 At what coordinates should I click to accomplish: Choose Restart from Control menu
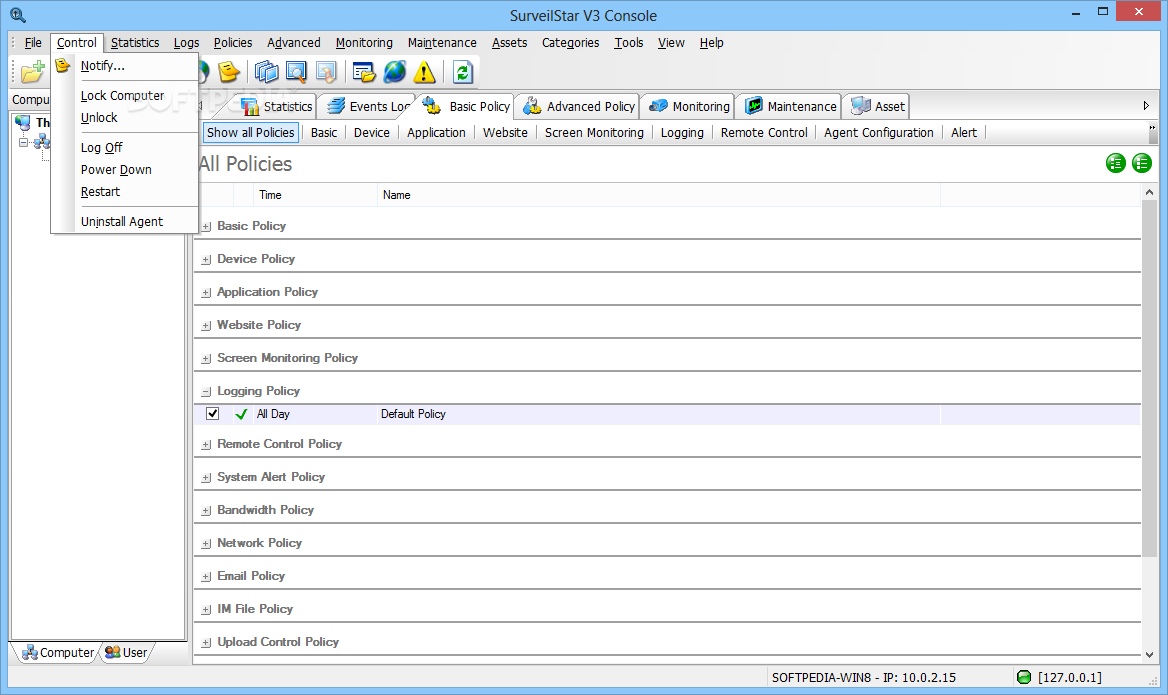click(124, 192)
